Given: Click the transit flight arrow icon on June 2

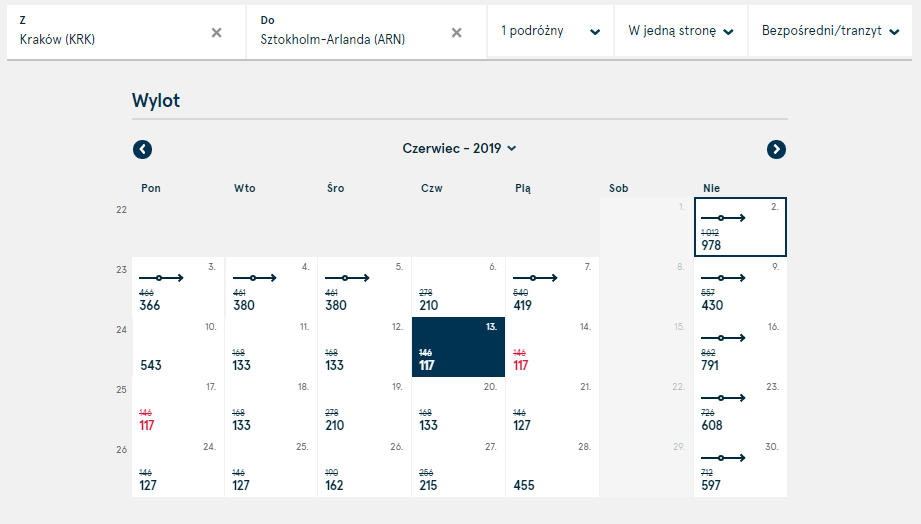Looking at the screenshot, I should (x=723, y=218).
